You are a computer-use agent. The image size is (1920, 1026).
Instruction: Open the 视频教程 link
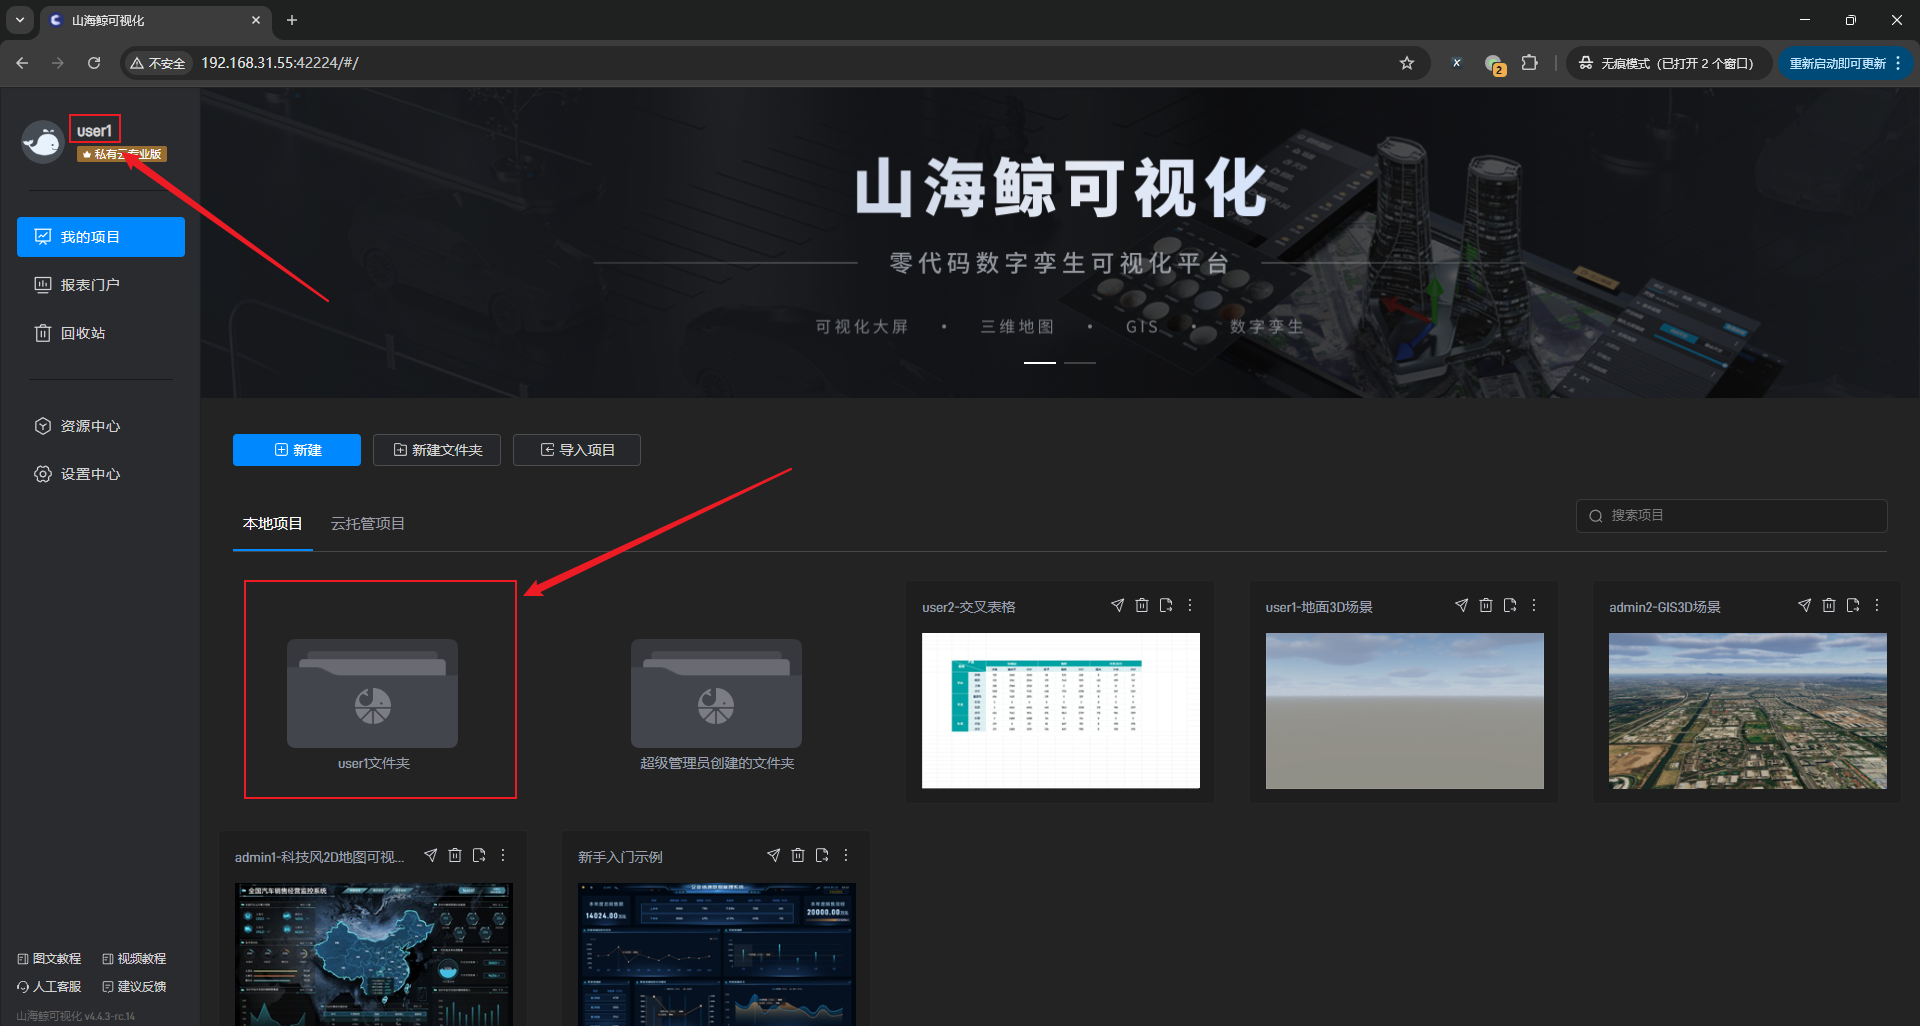134,959
